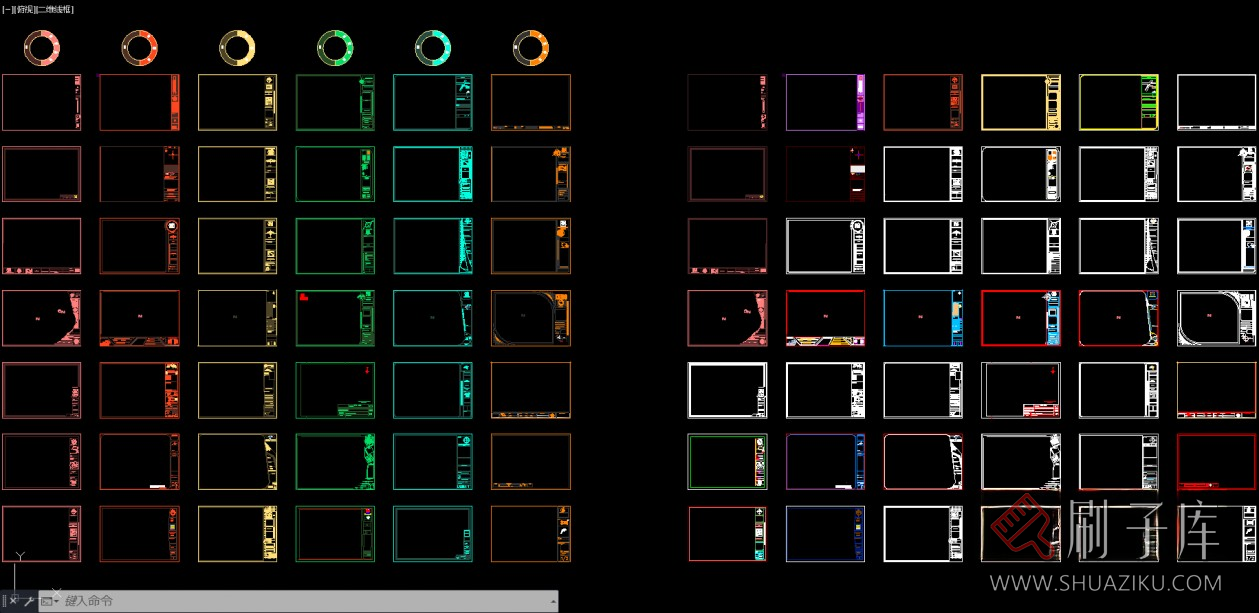This screenshot has height=613, width=1259.
Task: Select the red-orange color ring
Action: 139,47
